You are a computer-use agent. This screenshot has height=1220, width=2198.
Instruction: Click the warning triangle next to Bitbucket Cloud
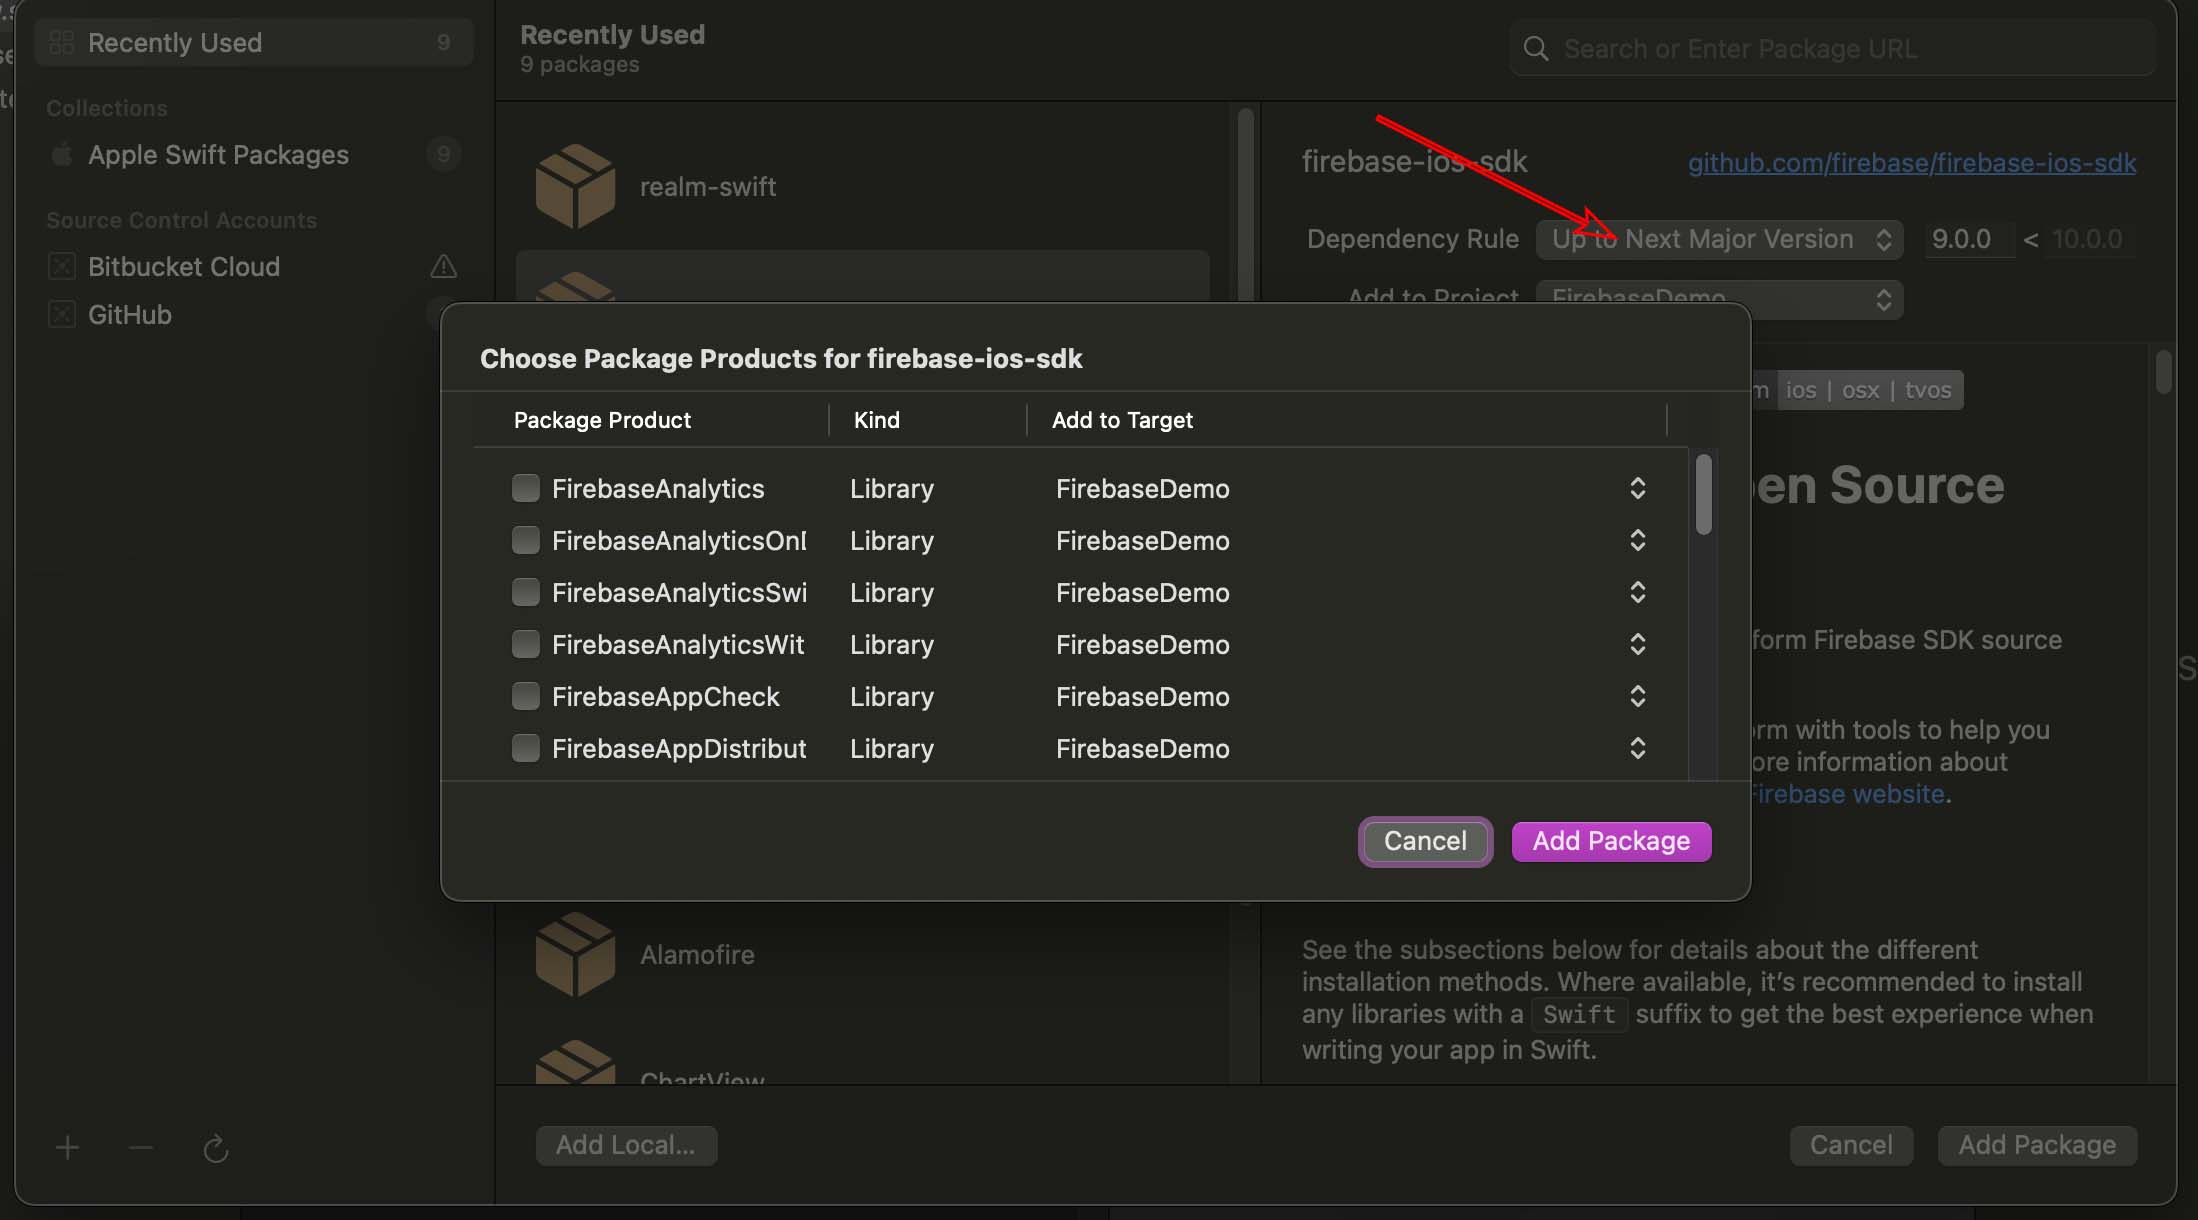coord(443,266)
